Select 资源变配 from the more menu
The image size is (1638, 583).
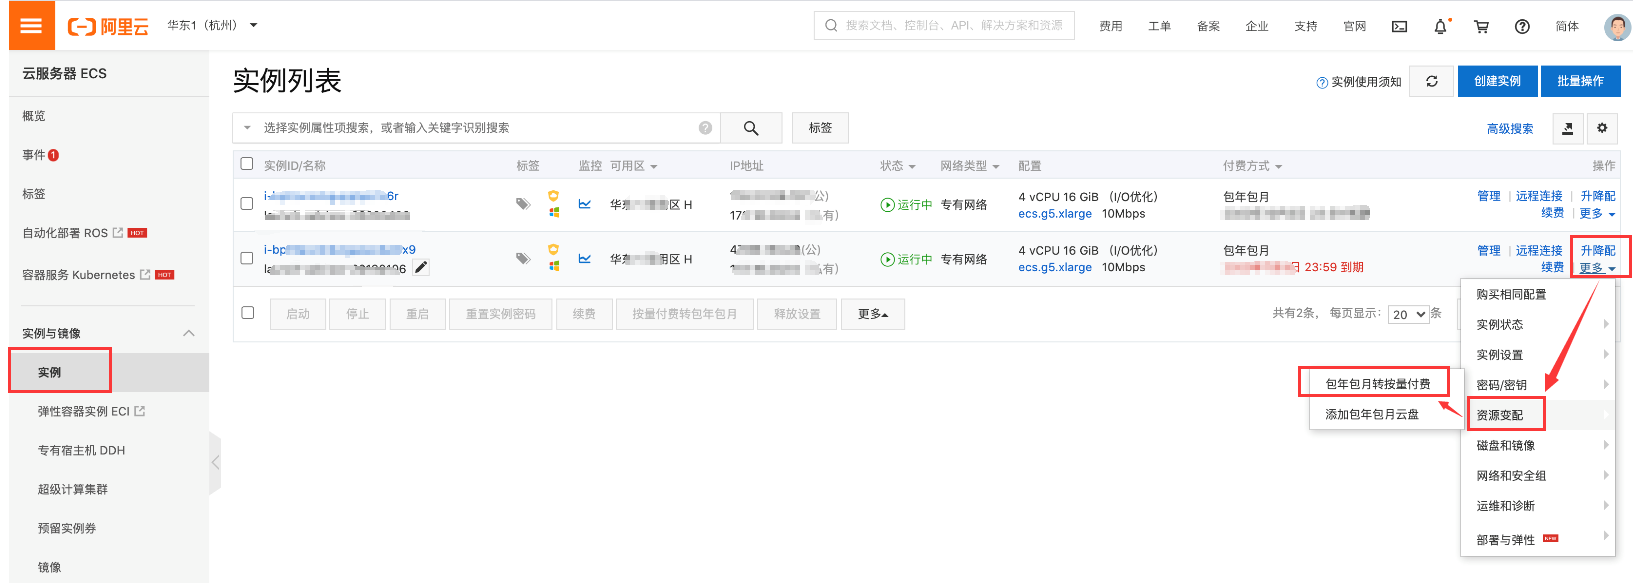click(x=1500, y=415)
